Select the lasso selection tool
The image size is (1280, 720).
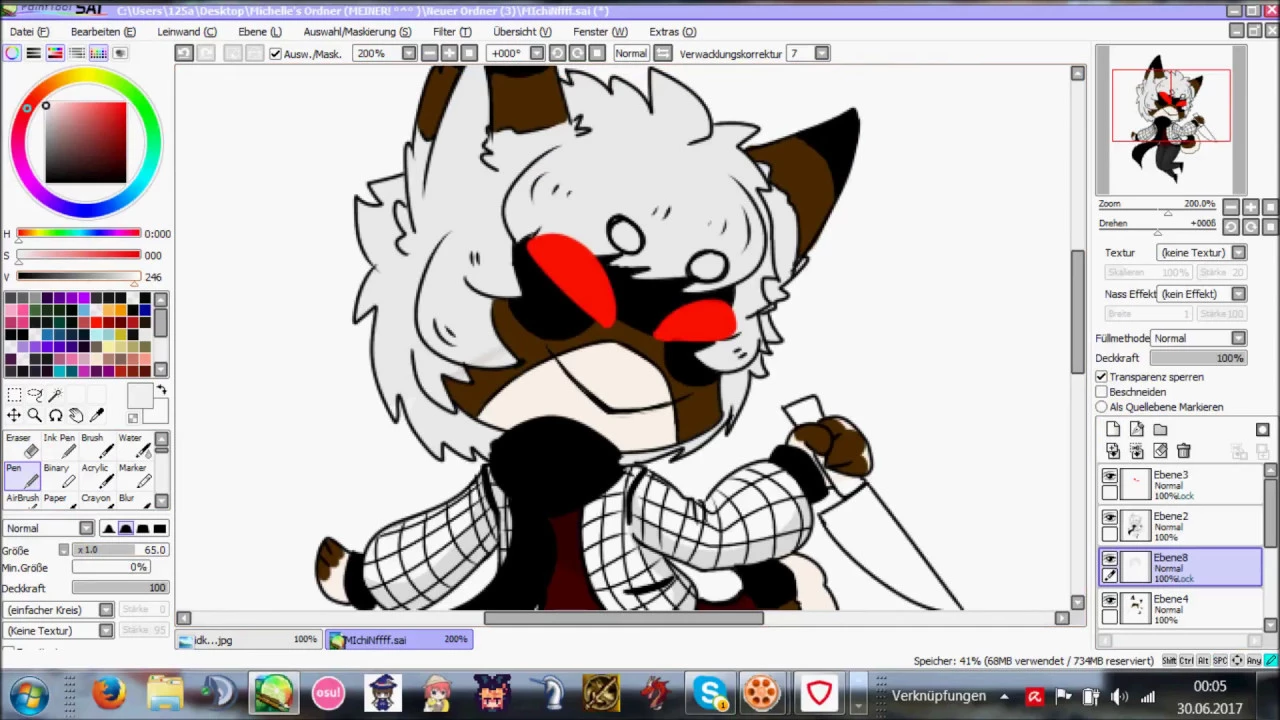pyautogui.click(x=35, y=395)
